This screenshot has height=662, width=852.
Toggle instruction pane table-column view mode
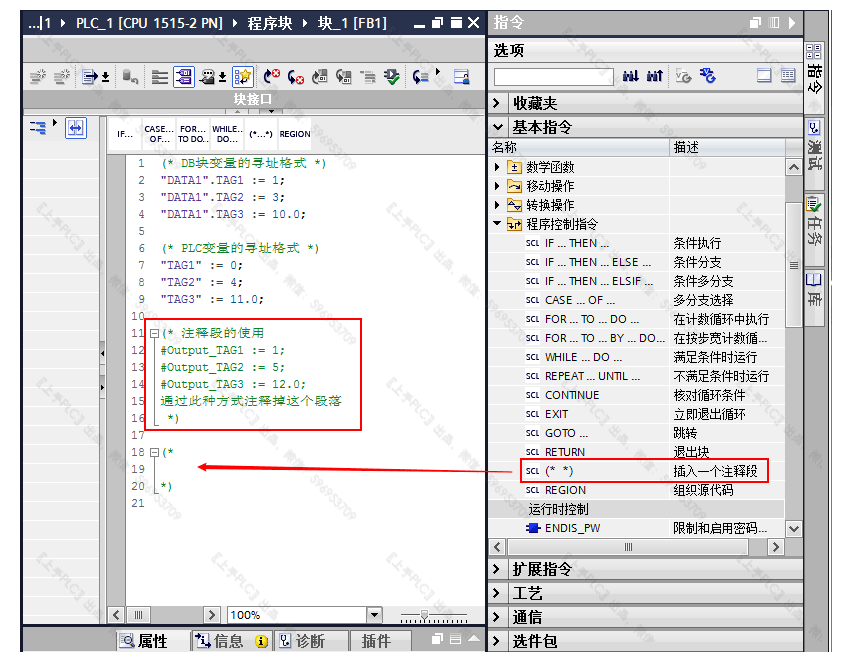click(x=788, y=76)
